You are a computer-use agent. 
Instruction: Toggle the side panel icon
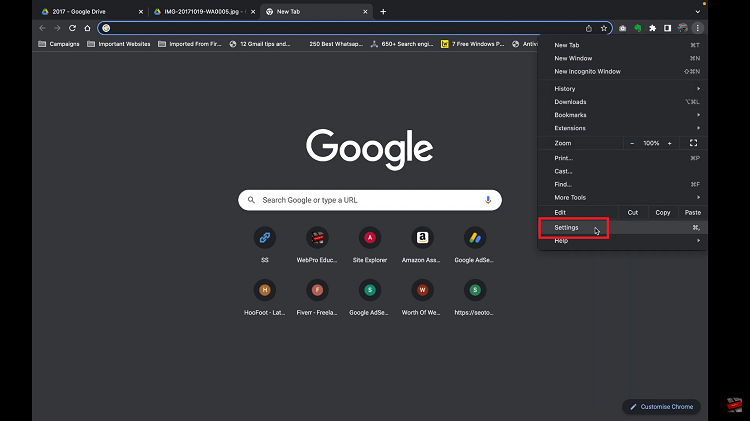point(667,28)
